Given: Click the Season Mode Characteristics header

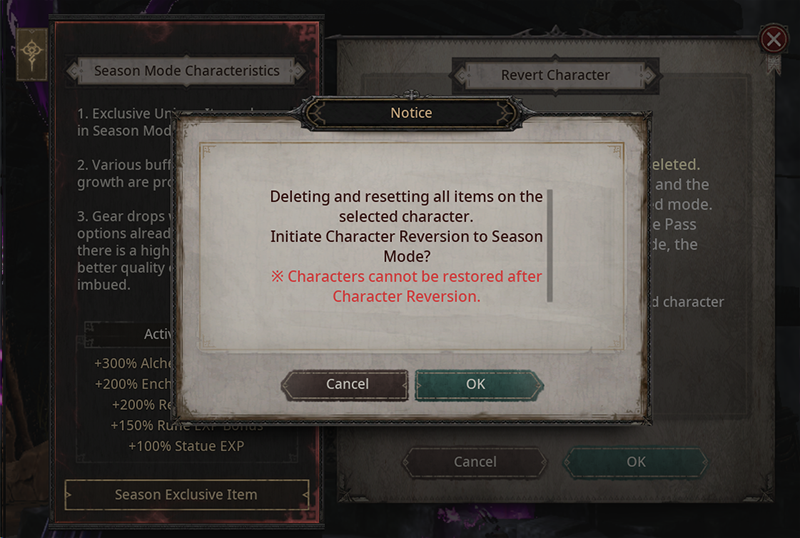Looking at the screenshot, I should click(x=187, y=70).
